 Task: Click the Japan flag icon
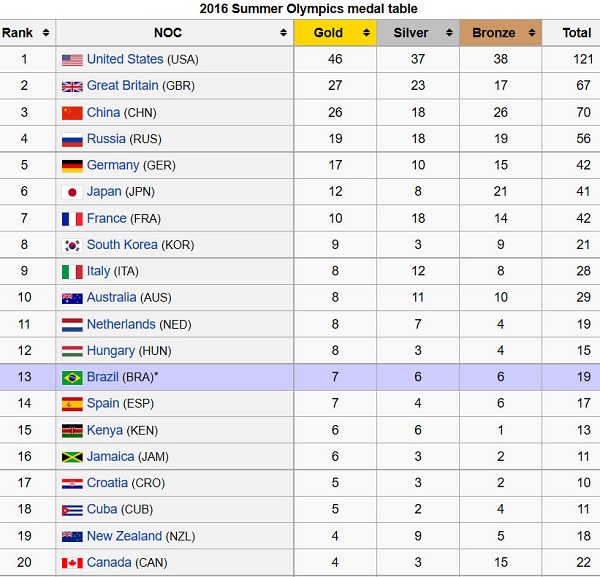tap(72, 192)
